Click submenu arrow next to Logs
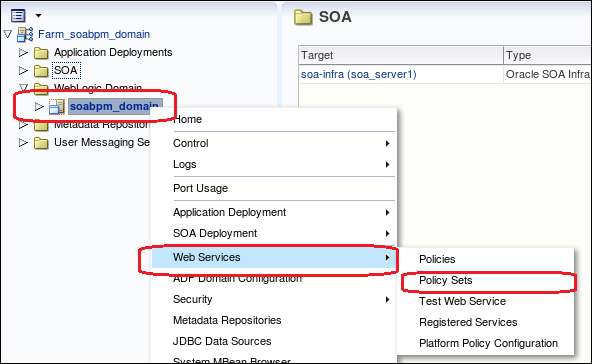592x364 pixels. click(x=387, y=164)
